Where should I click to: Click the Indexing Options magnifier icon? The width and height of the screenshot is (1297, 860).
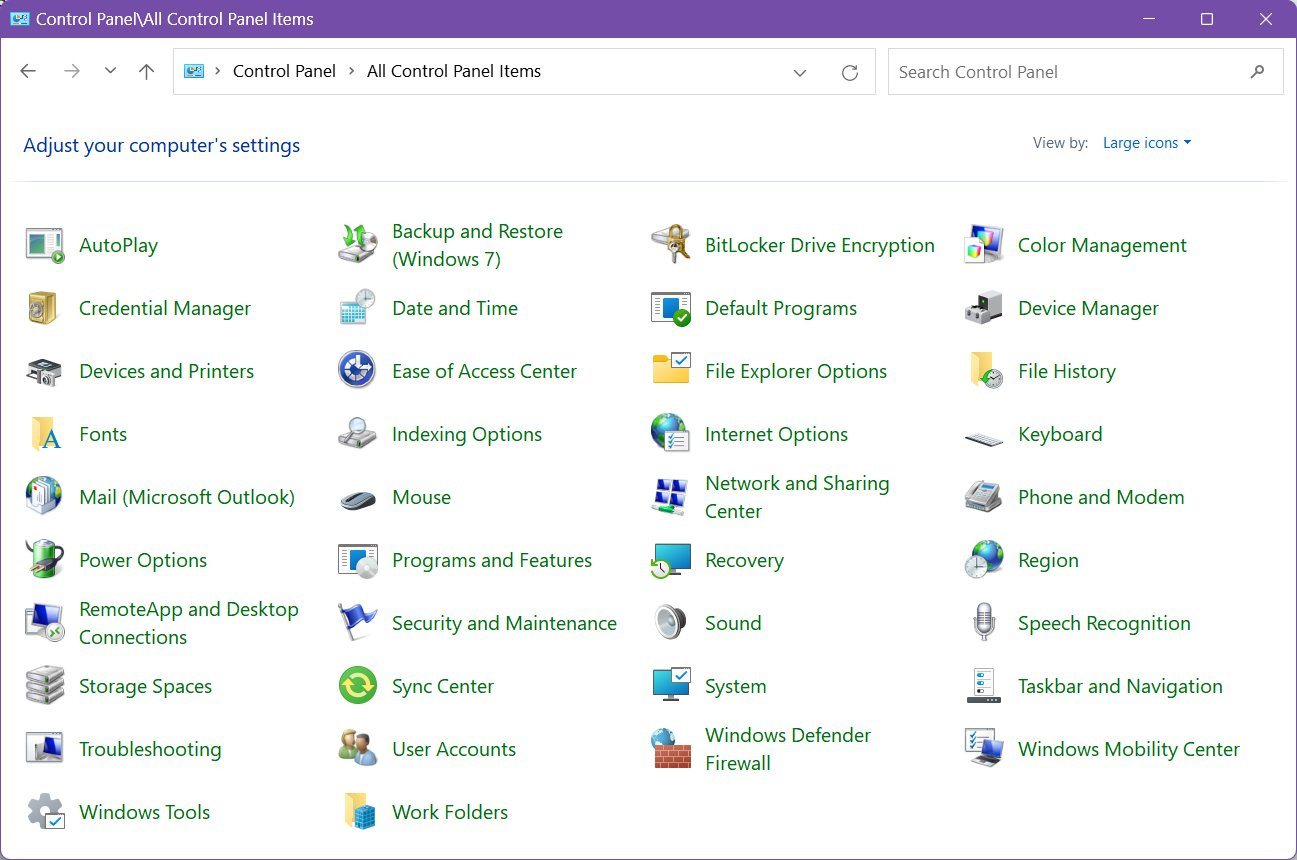[x=358, y=434]
